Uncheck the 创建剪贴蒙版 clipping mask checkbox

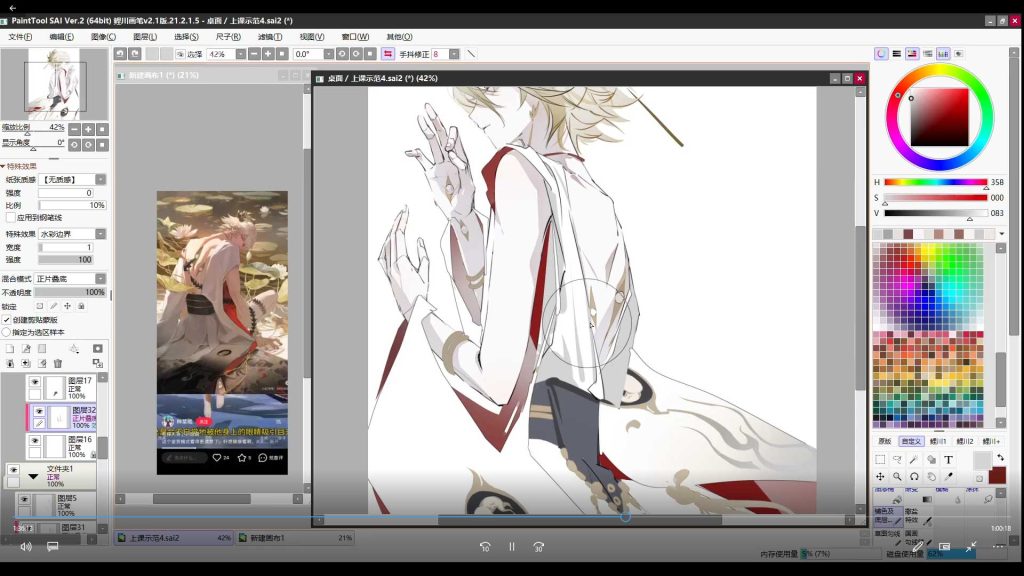click(x=7, y=320)
